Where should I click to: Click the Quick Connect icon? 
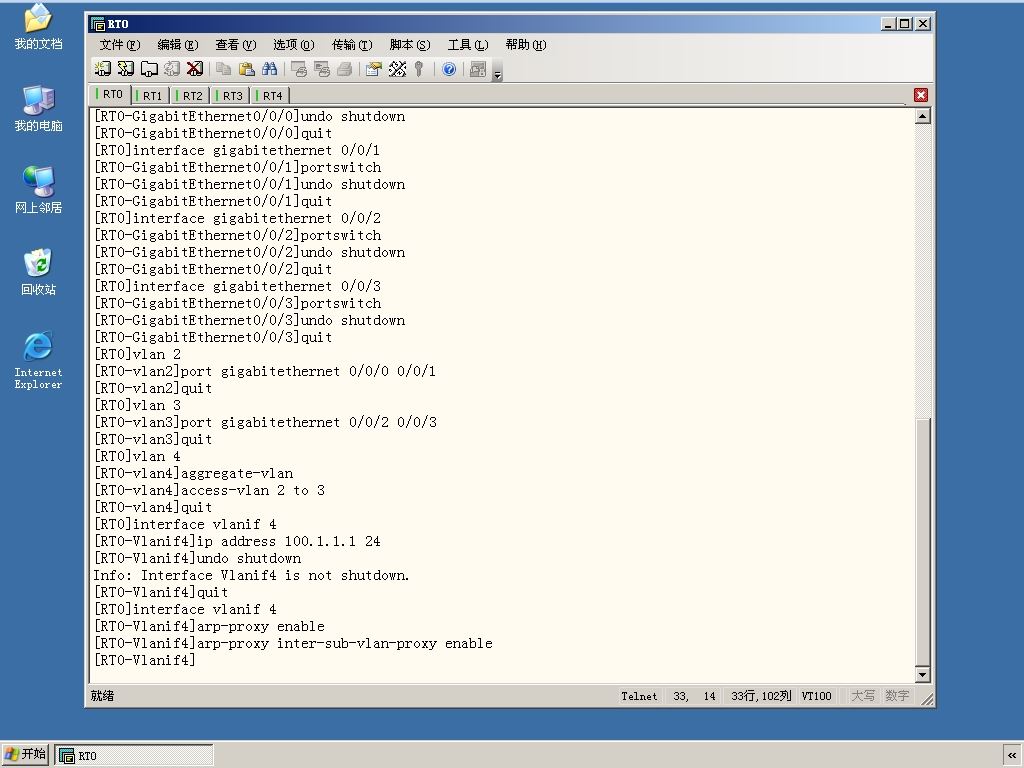coord(126,69)
